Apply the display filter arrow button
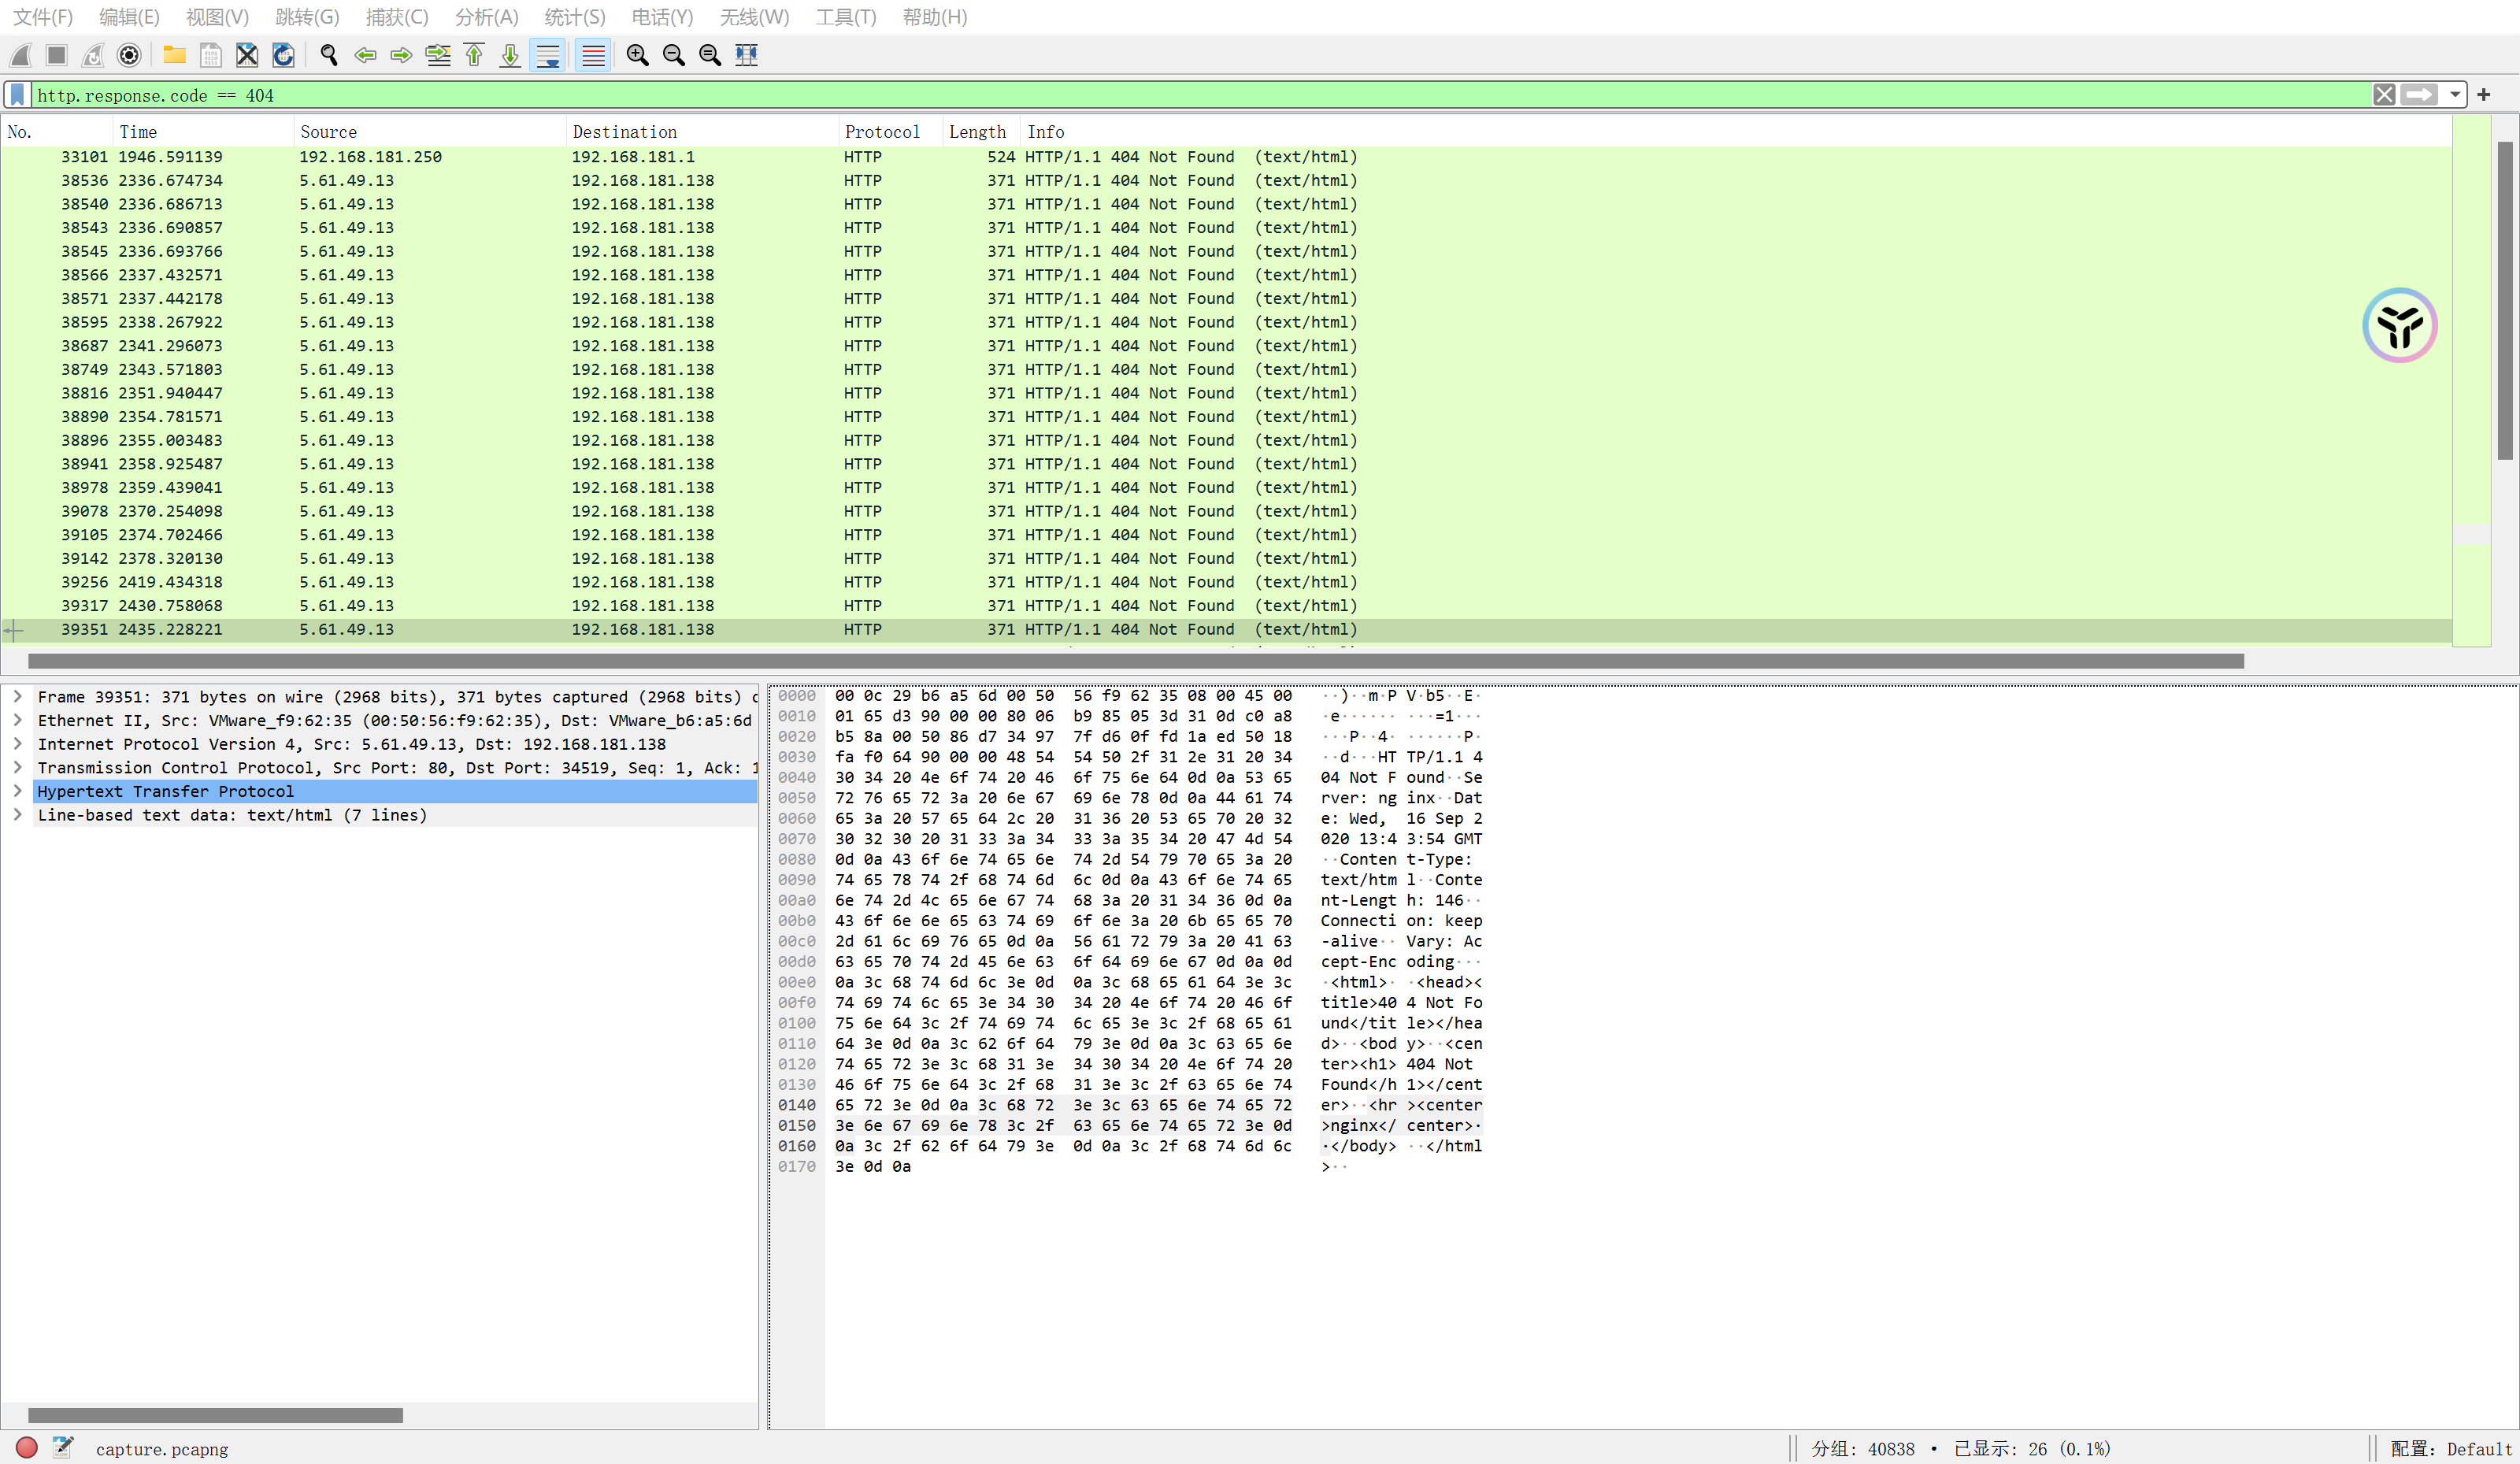 pyautogui.click(x=2420, y=95)
